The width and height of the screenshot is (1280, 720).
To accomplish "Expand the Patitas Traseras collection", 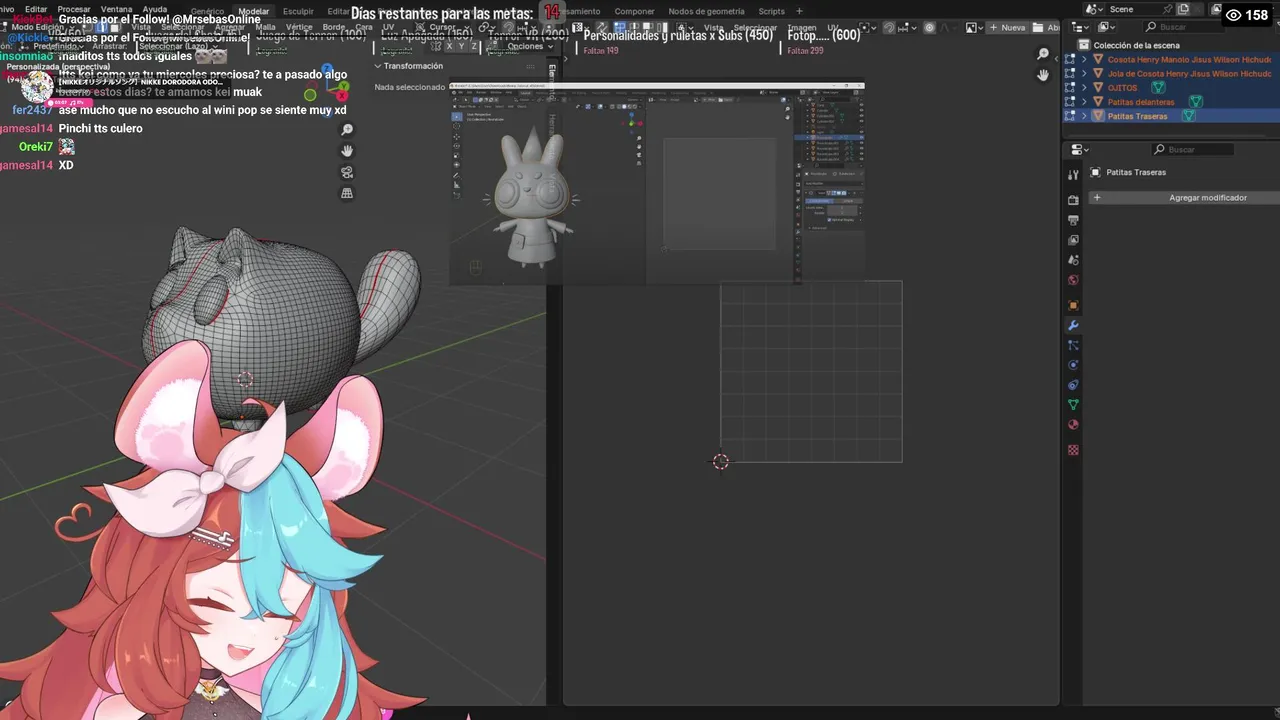I will [1084, 116].
